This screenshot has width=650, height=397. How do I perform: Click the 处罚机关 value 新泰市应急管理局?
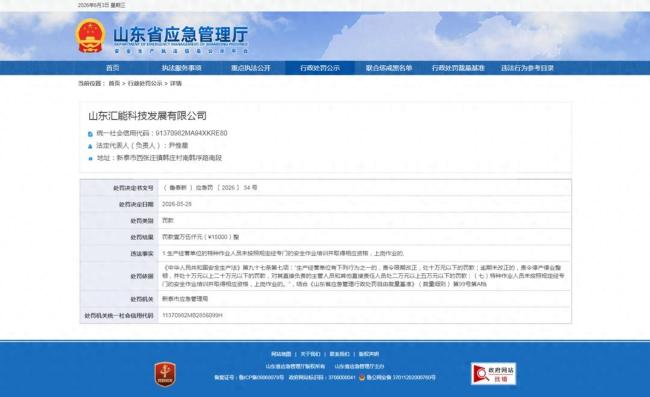[185, 299]
